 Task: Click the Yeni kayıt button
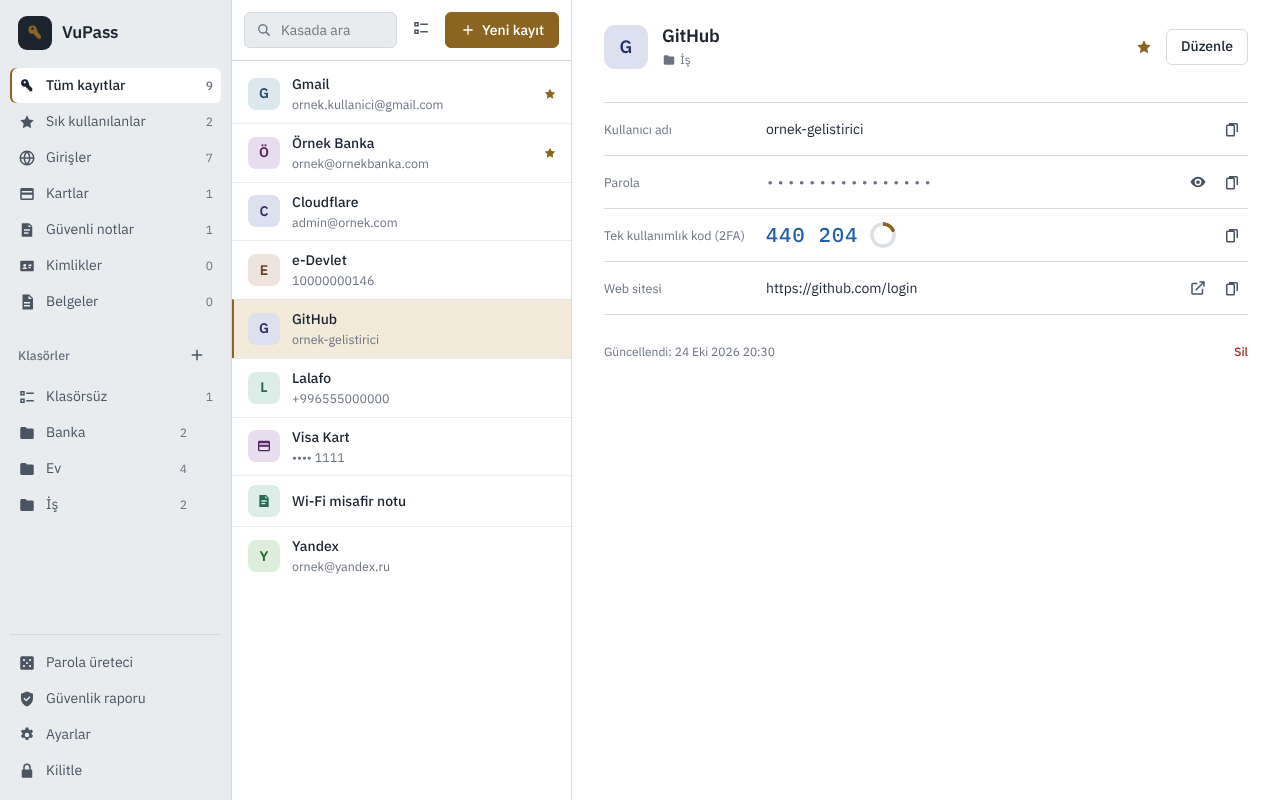(502, 30)
